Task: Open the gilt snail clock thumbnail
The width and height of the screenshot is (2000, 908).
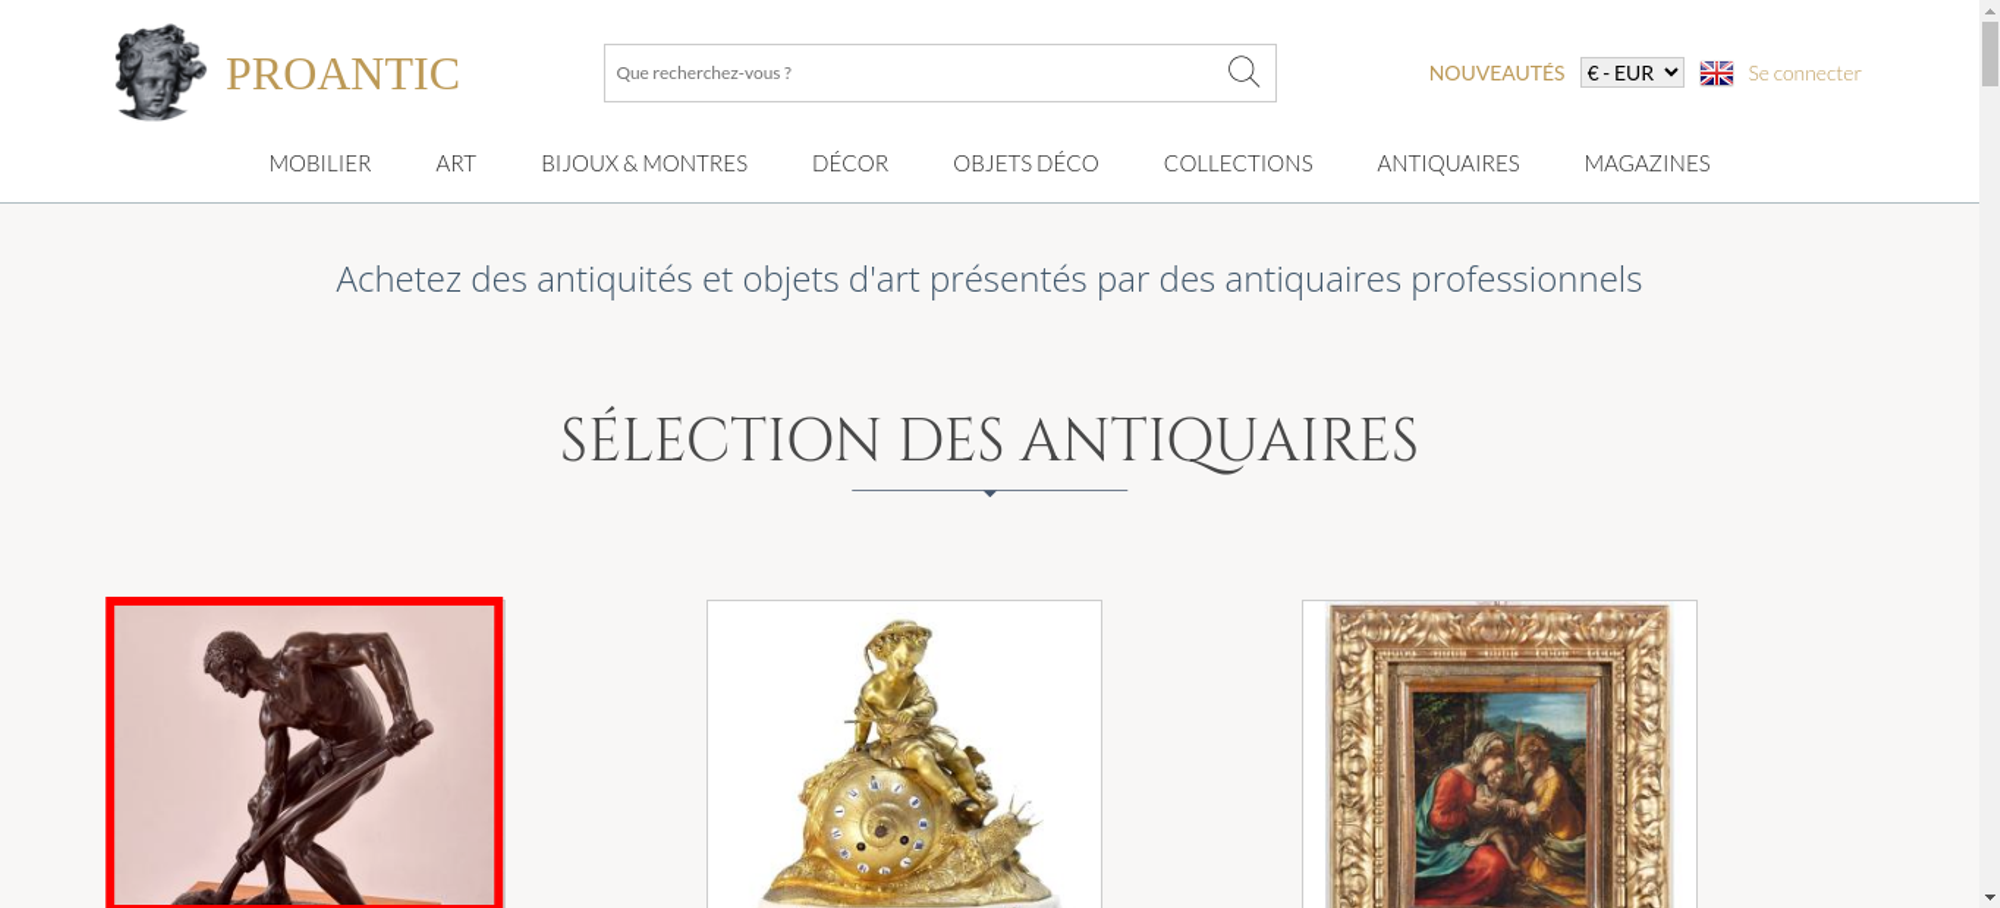Action: 904,754
